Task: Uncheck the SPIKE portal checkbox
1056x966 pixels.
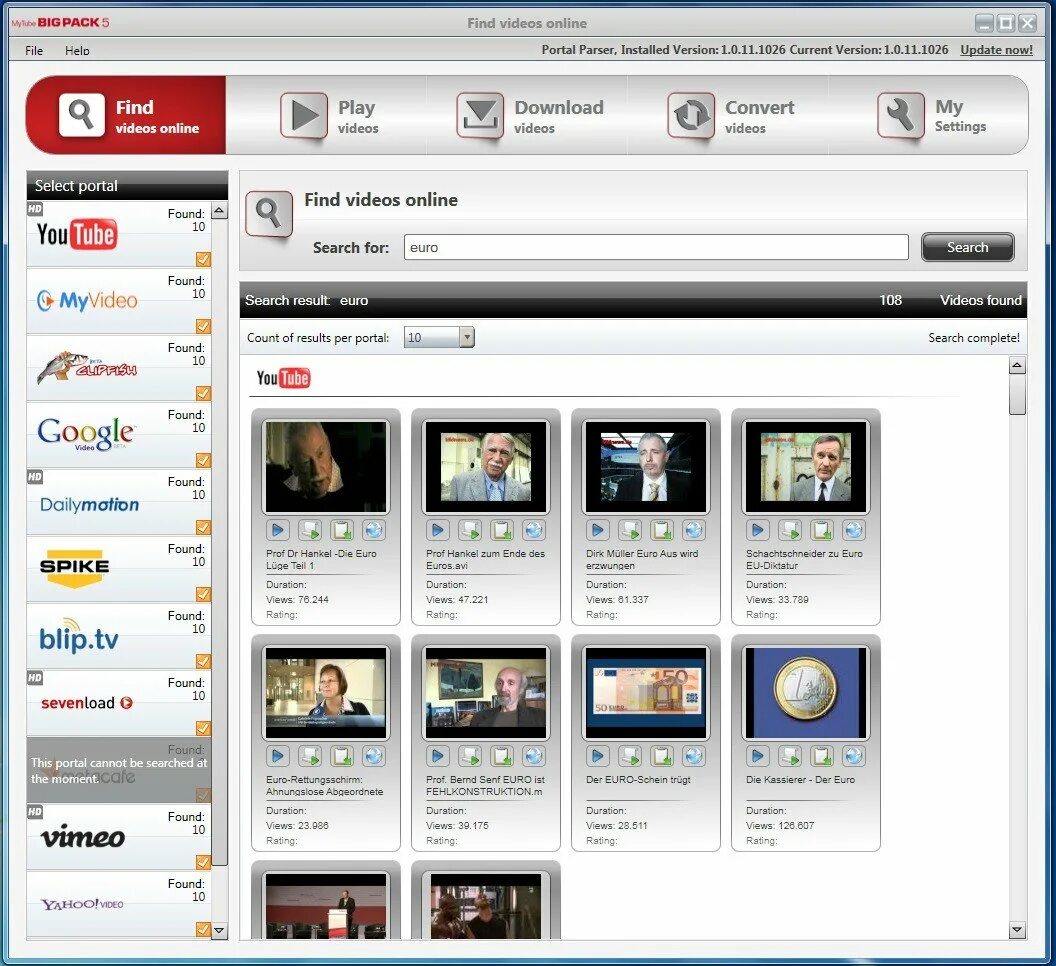Action: 203,594
